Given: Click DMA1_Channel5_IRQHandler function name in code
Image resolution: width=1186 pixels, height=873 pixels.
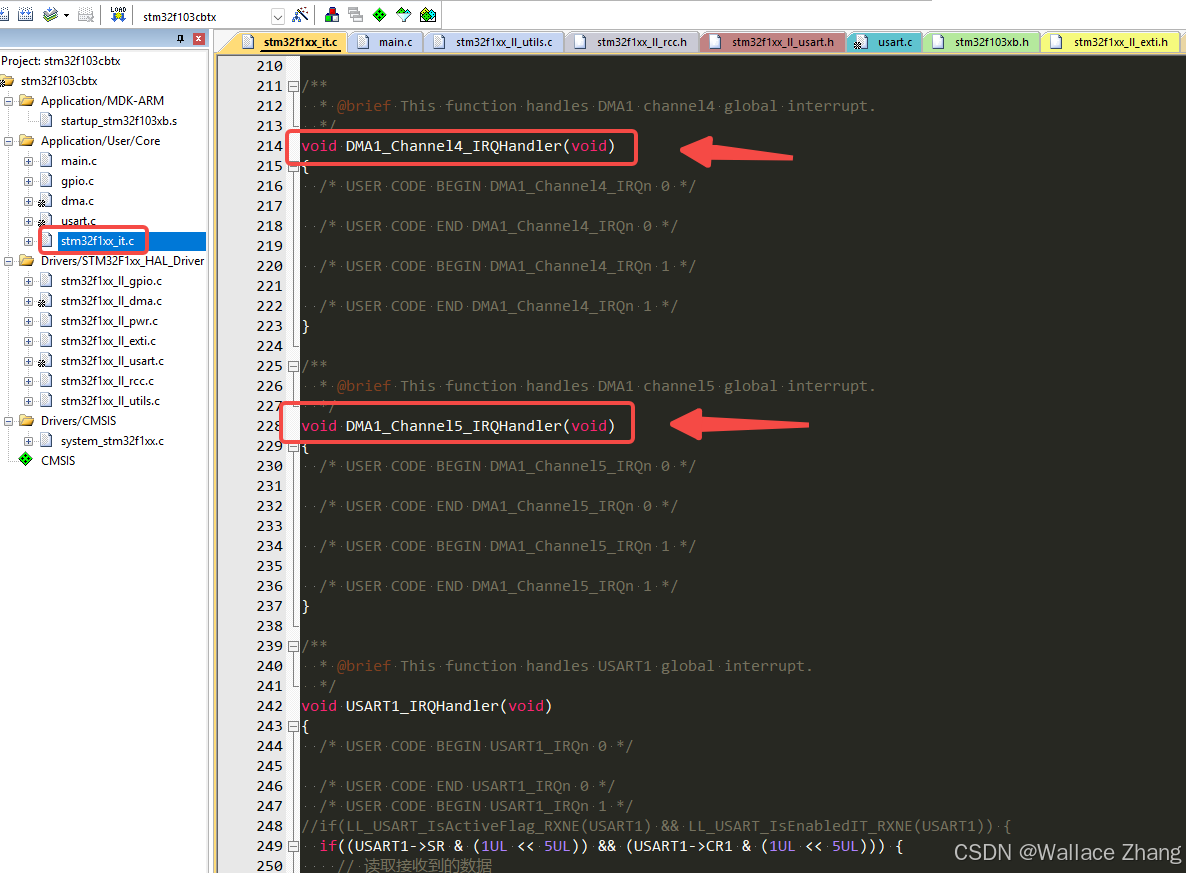Looking at the screenshot, I should pyautogui.click(x=453, y=426).
